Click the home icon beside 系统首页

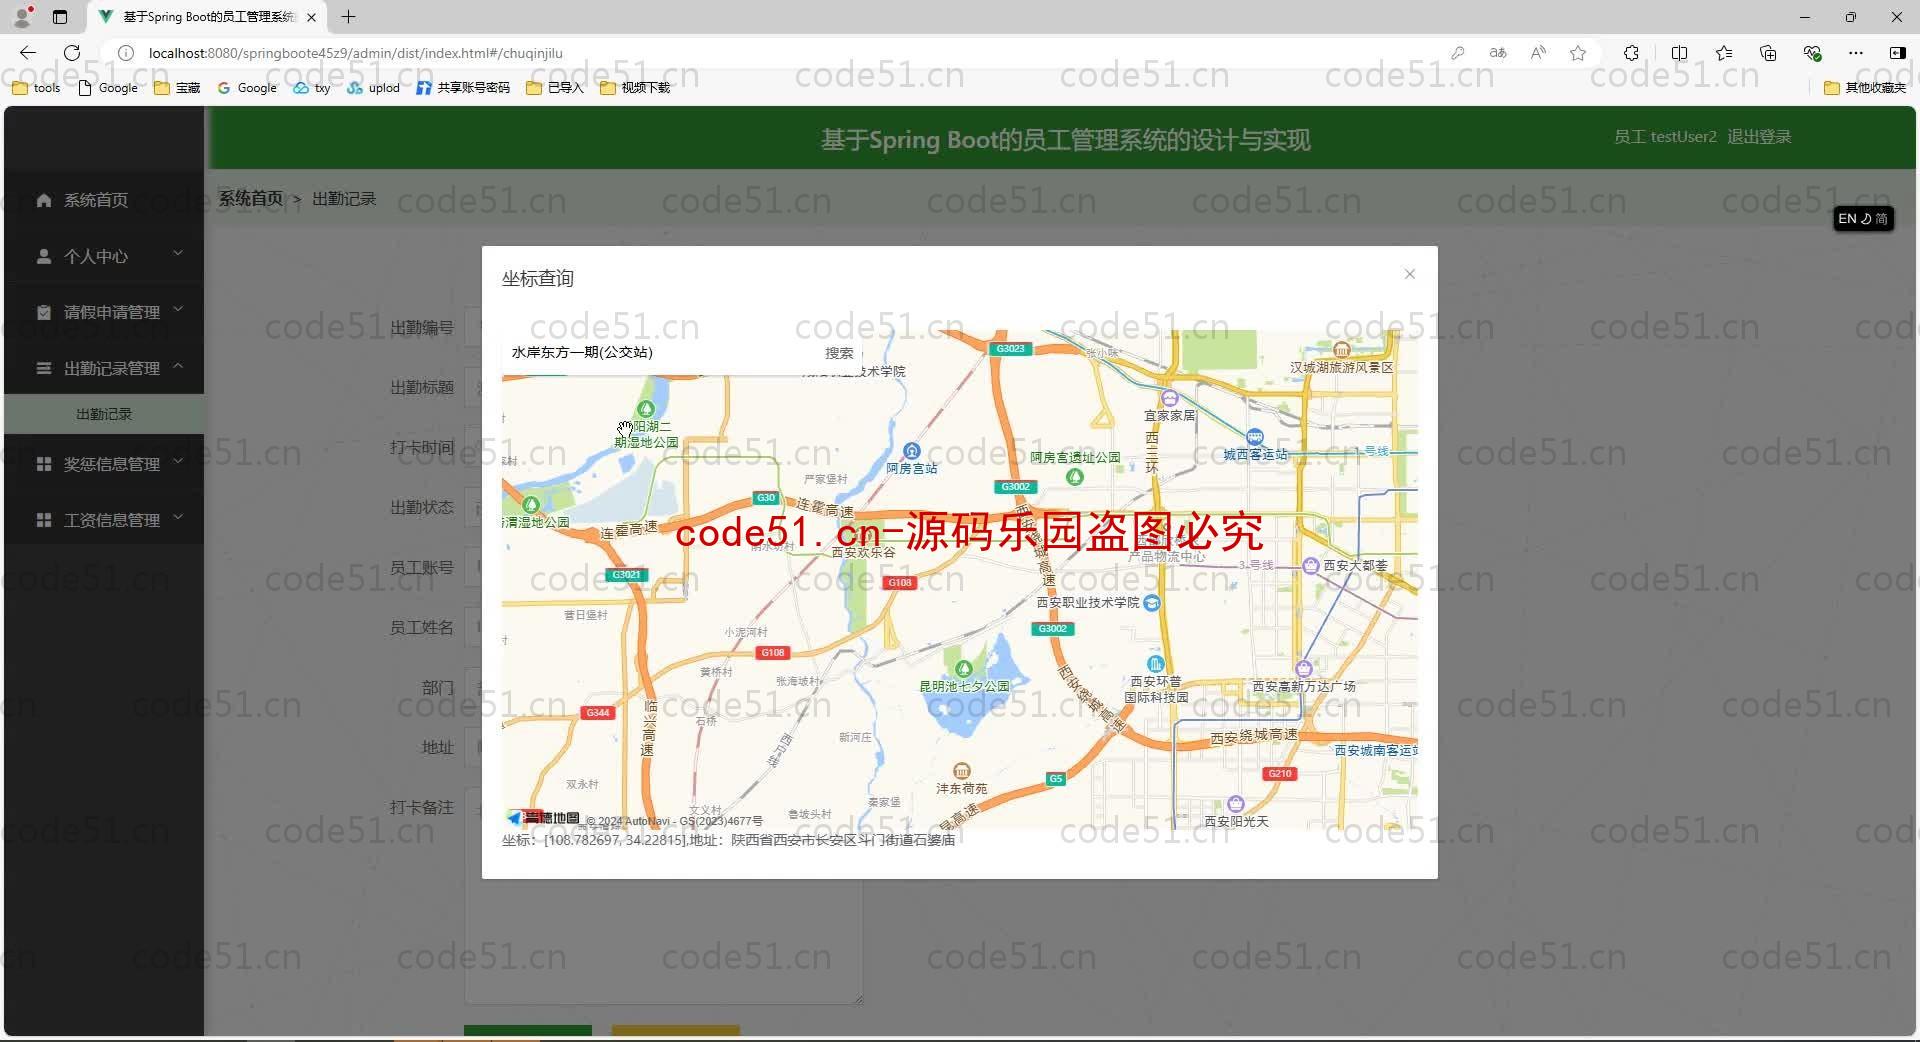coord(43,200)
